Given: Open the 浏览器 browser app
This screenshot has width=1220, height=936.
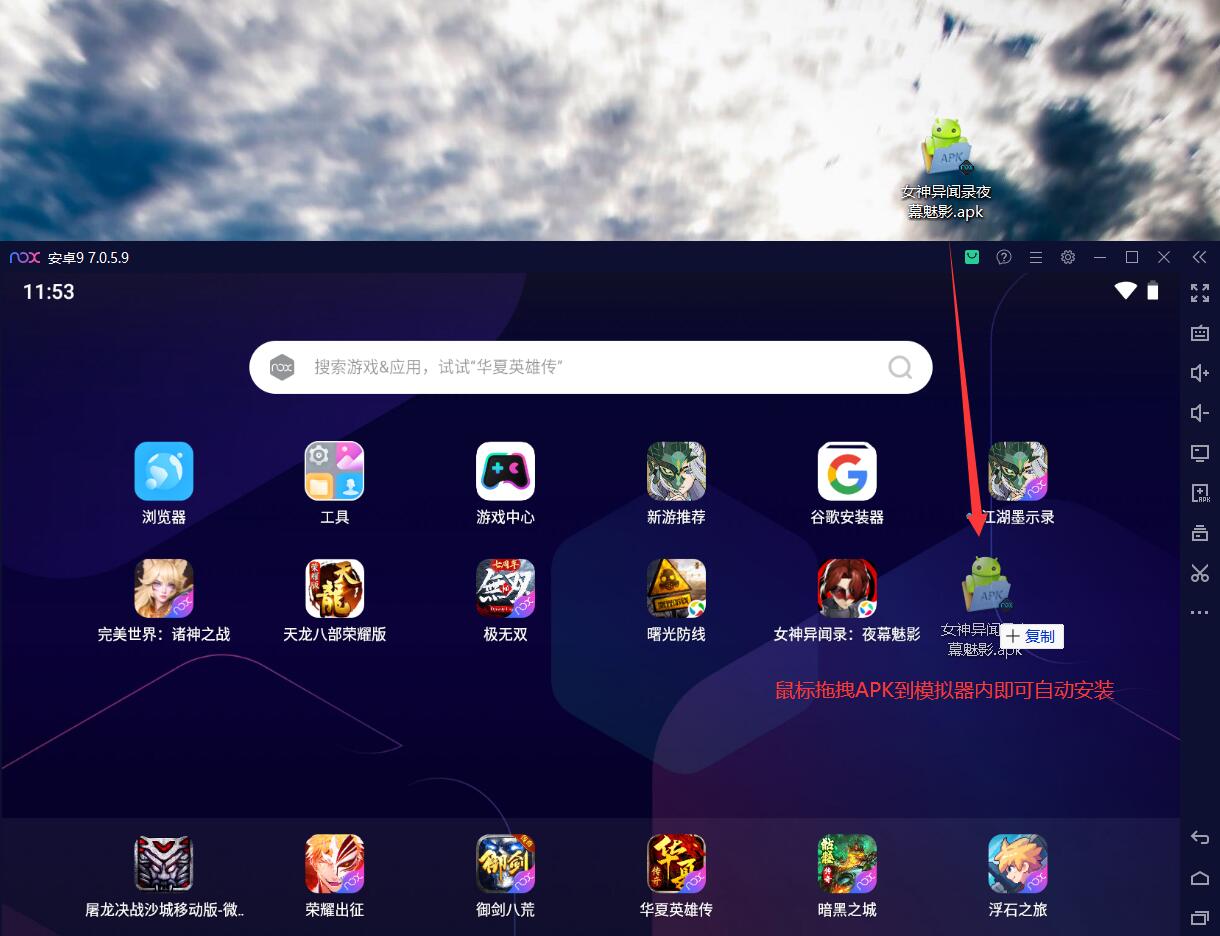Looking at the screenshot, I should pyautogui.click(x=164, y=471).
